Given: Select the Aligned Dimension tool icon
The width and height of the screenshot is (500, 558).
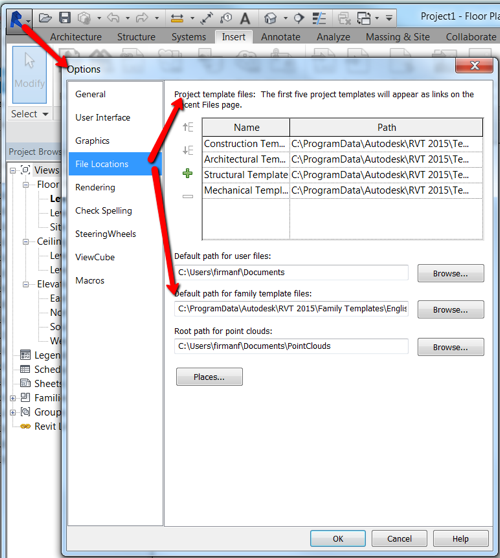Looking at the screenshot, I should pos(206,18).
